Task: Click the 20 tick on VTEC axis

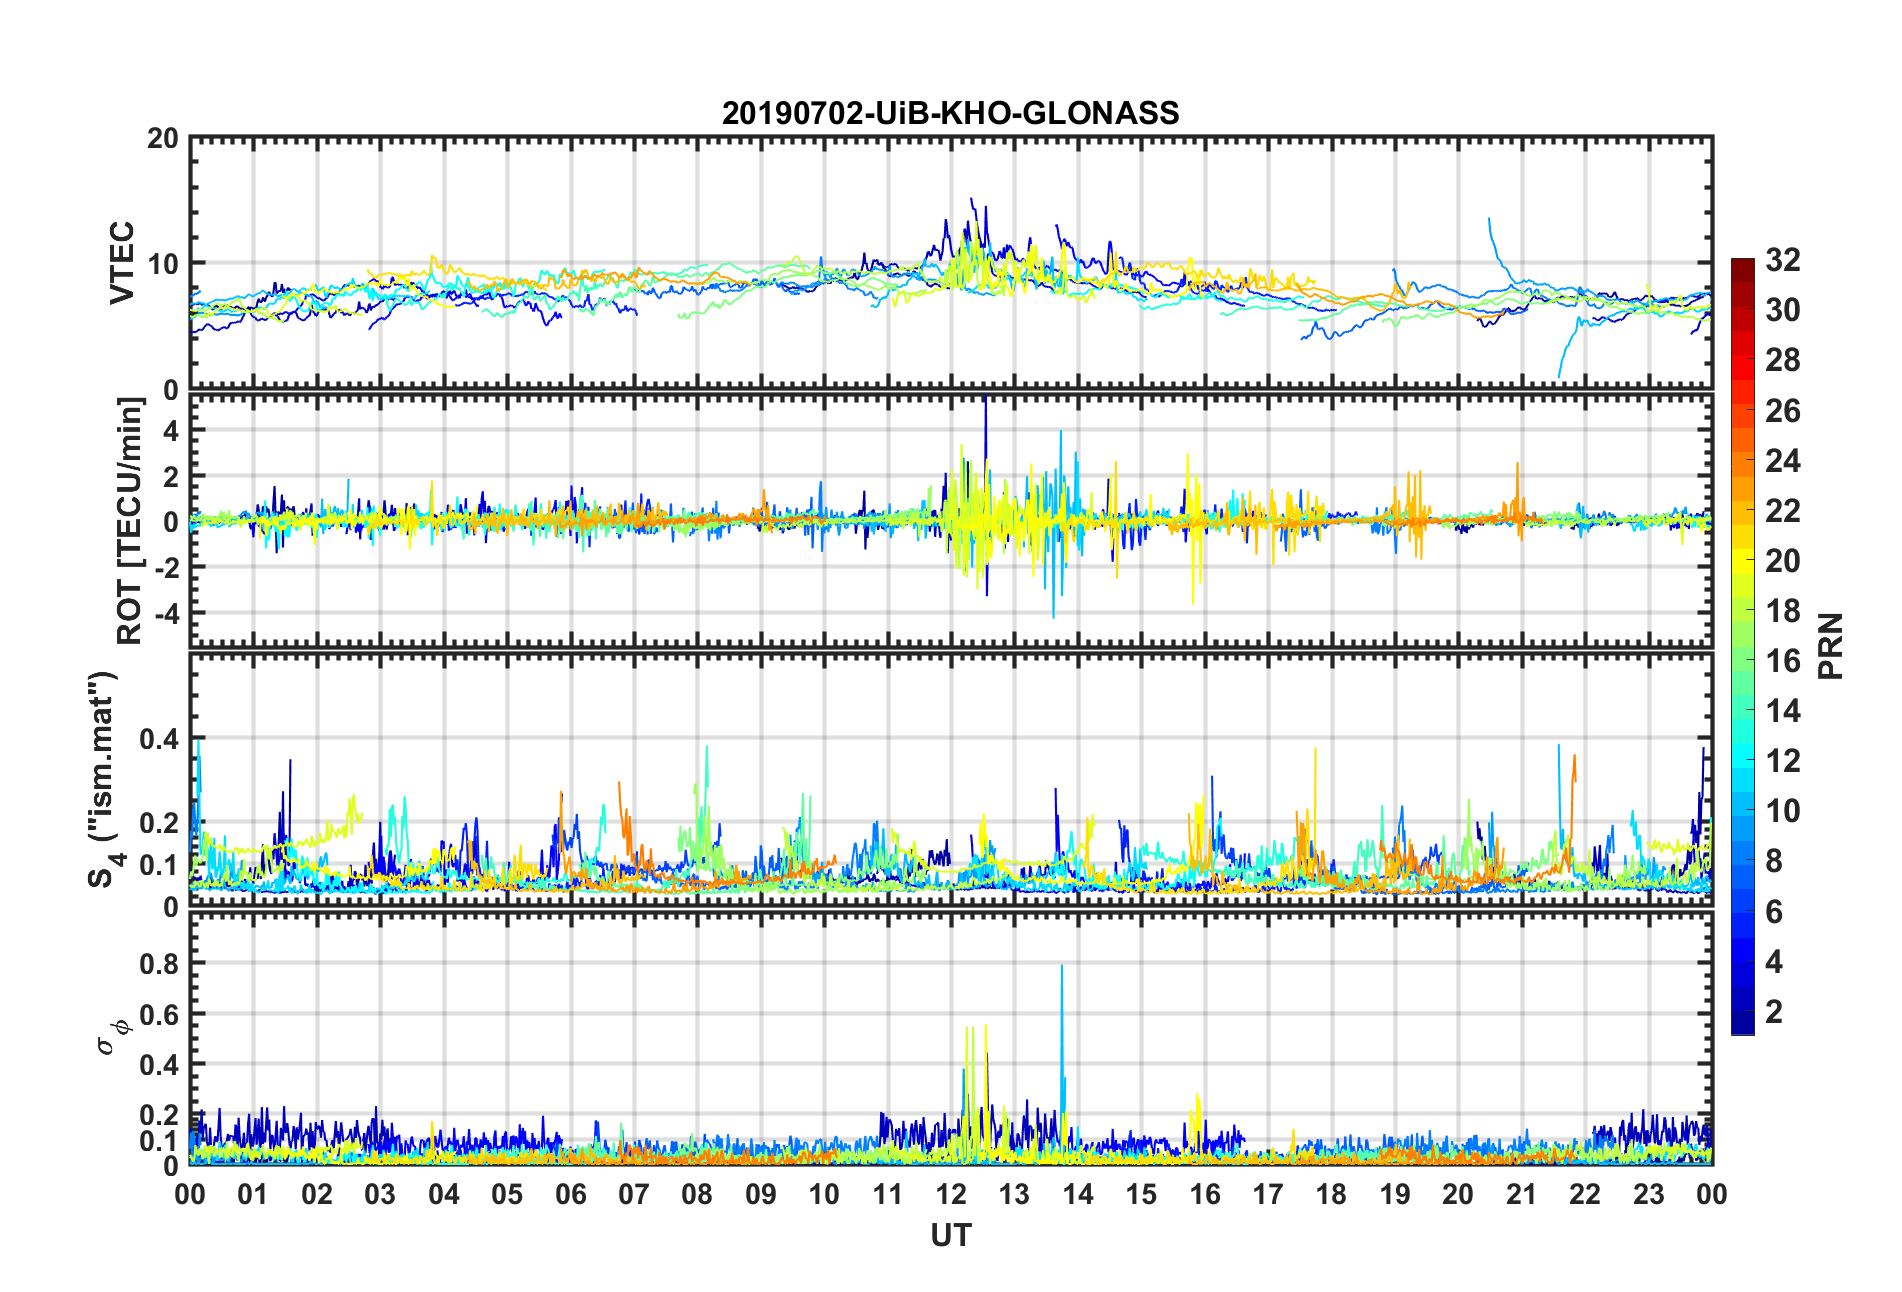Action: (163, 139)
